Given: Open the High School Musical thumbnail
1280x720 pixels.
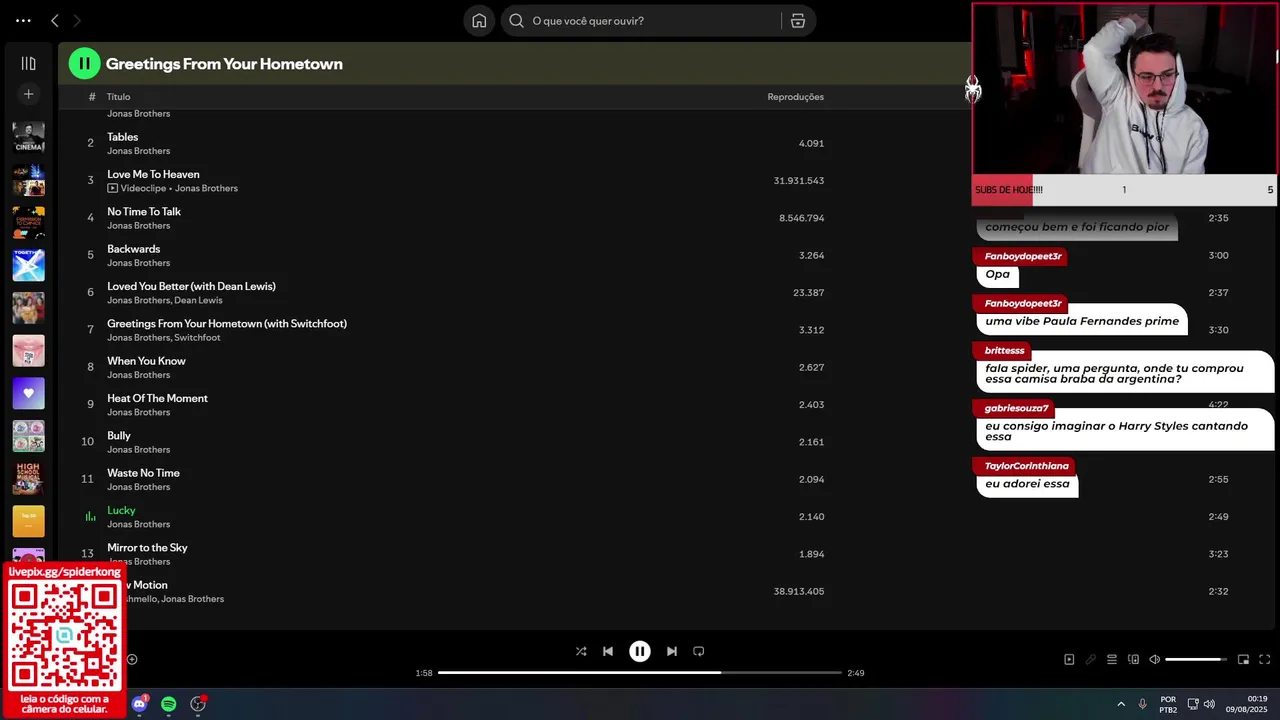Looking at the screenshot, I should [x=28, y=478].
